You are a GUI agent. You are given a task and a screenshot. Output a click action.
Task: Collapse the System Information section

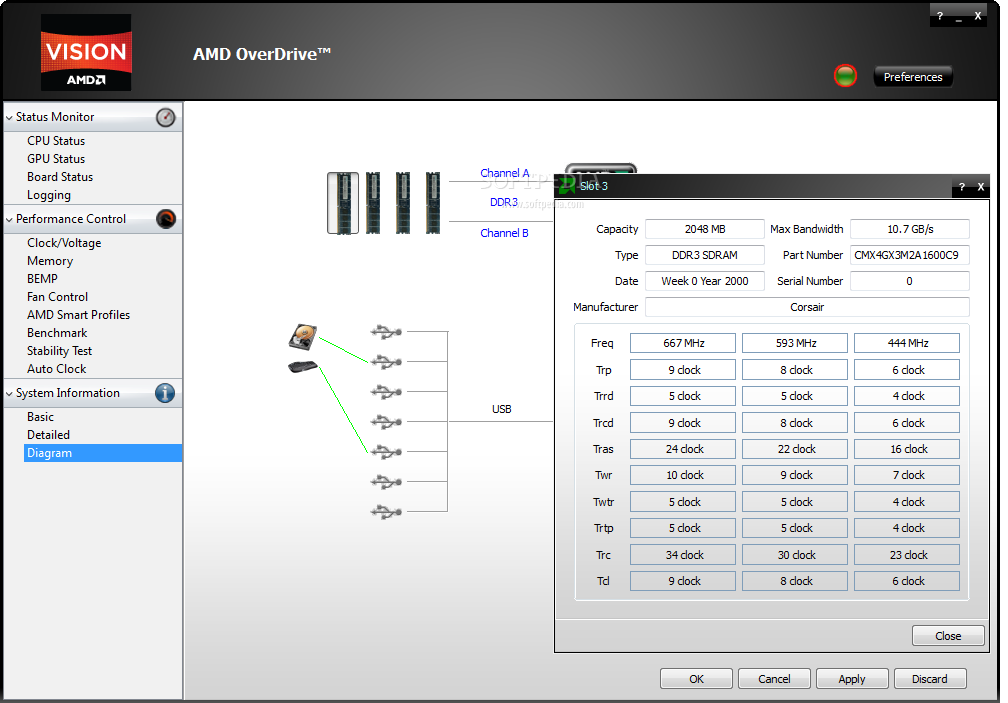(x=9, y=394)
